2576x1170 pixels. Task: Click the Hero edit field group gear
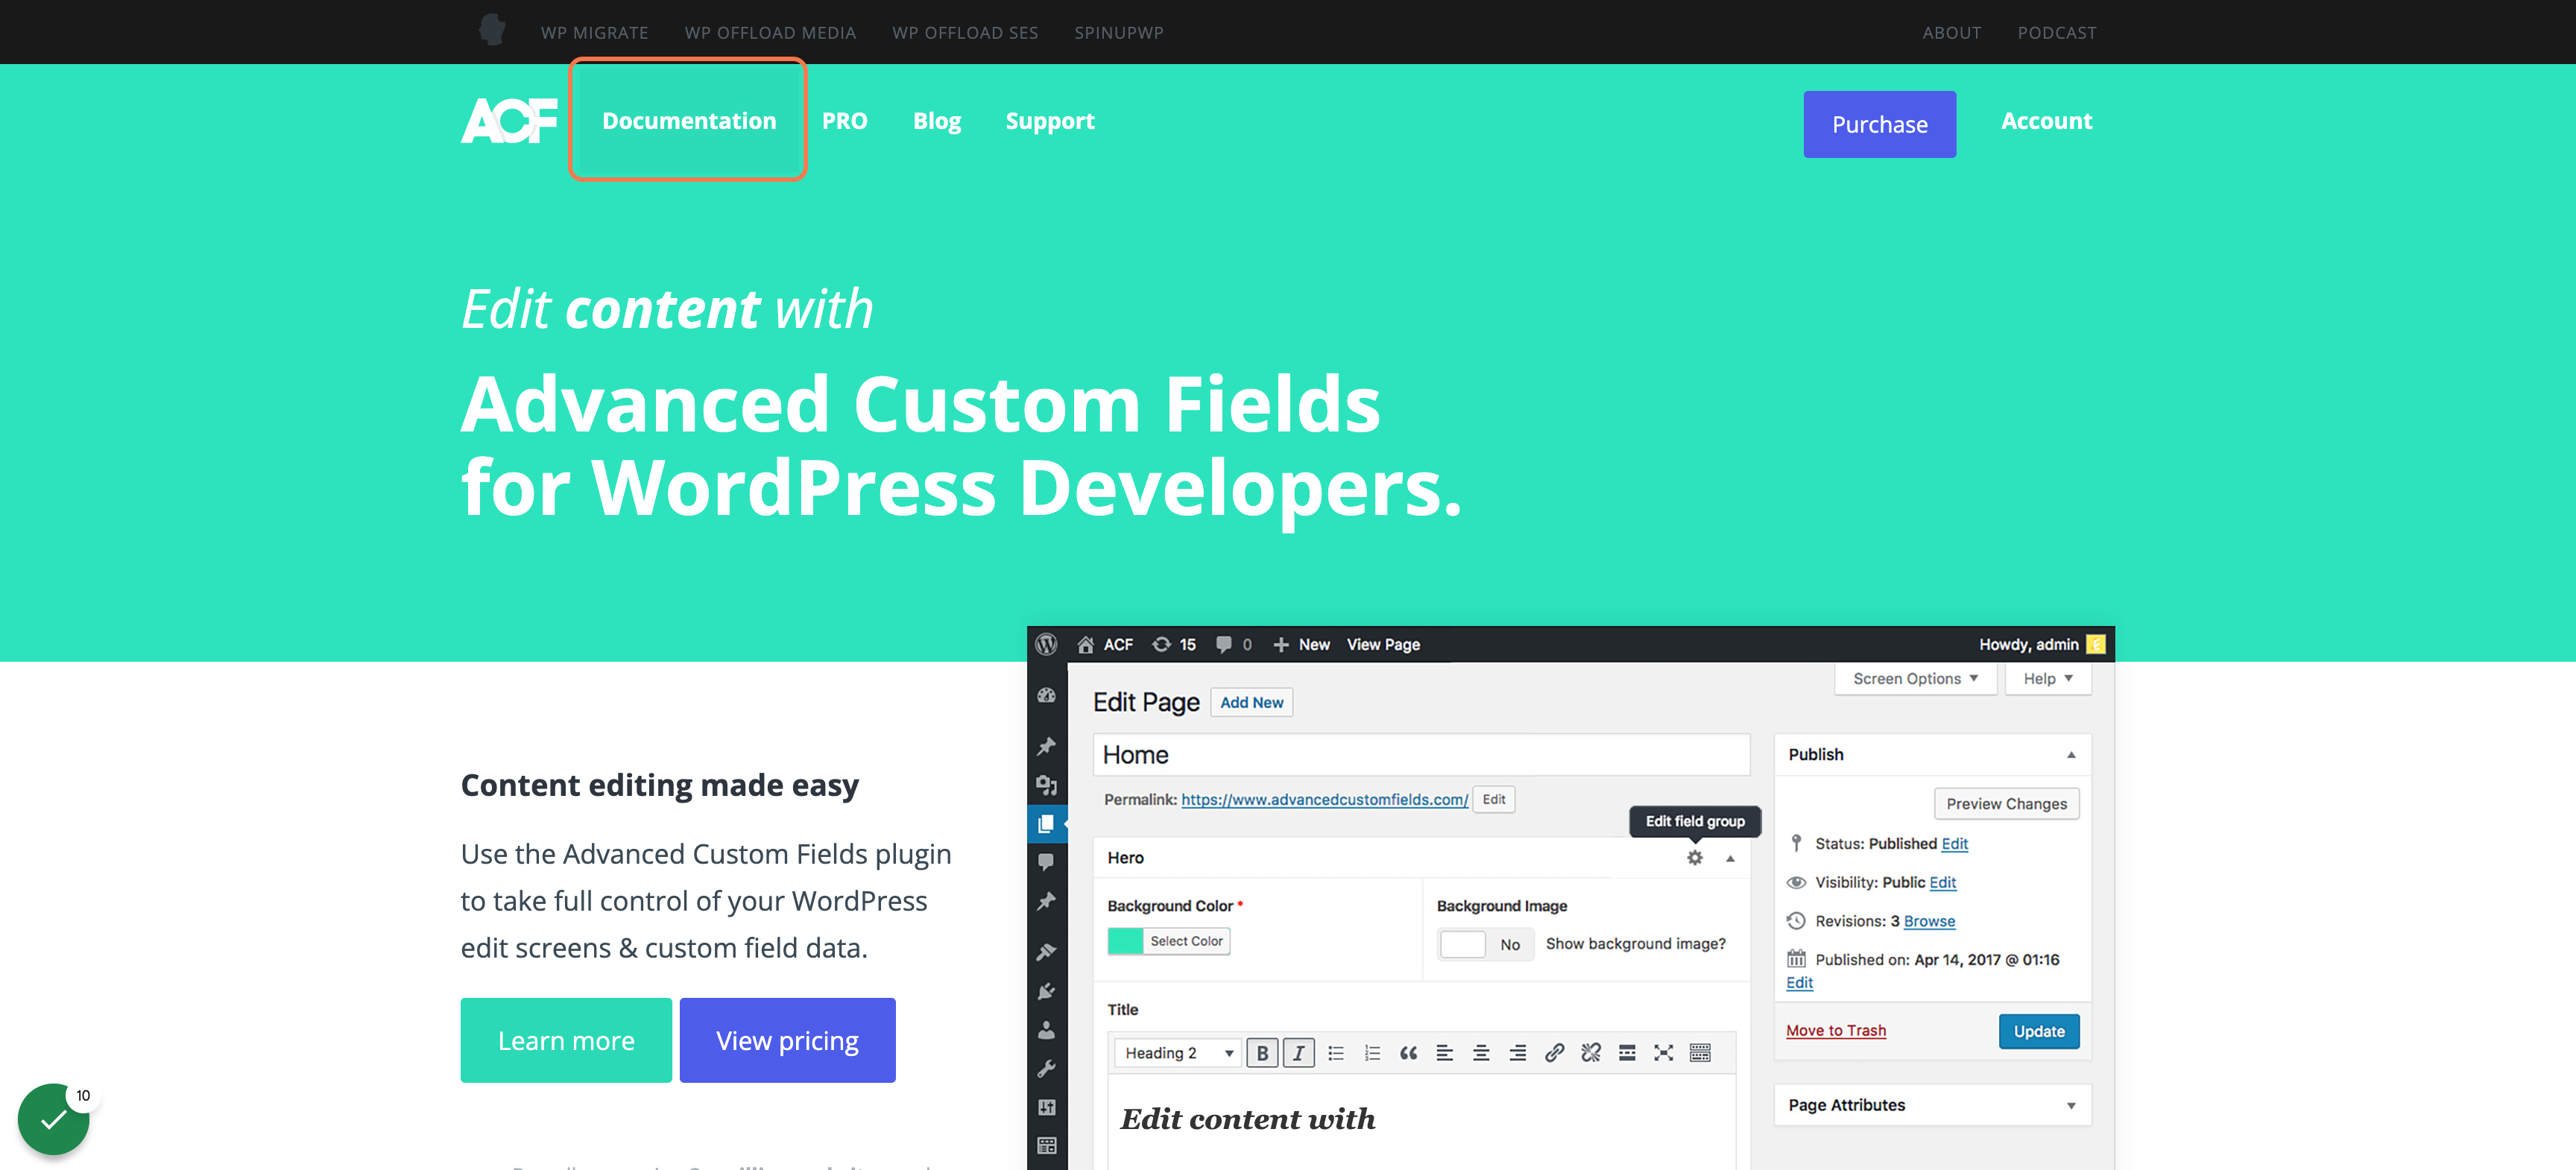point(1695,858)
